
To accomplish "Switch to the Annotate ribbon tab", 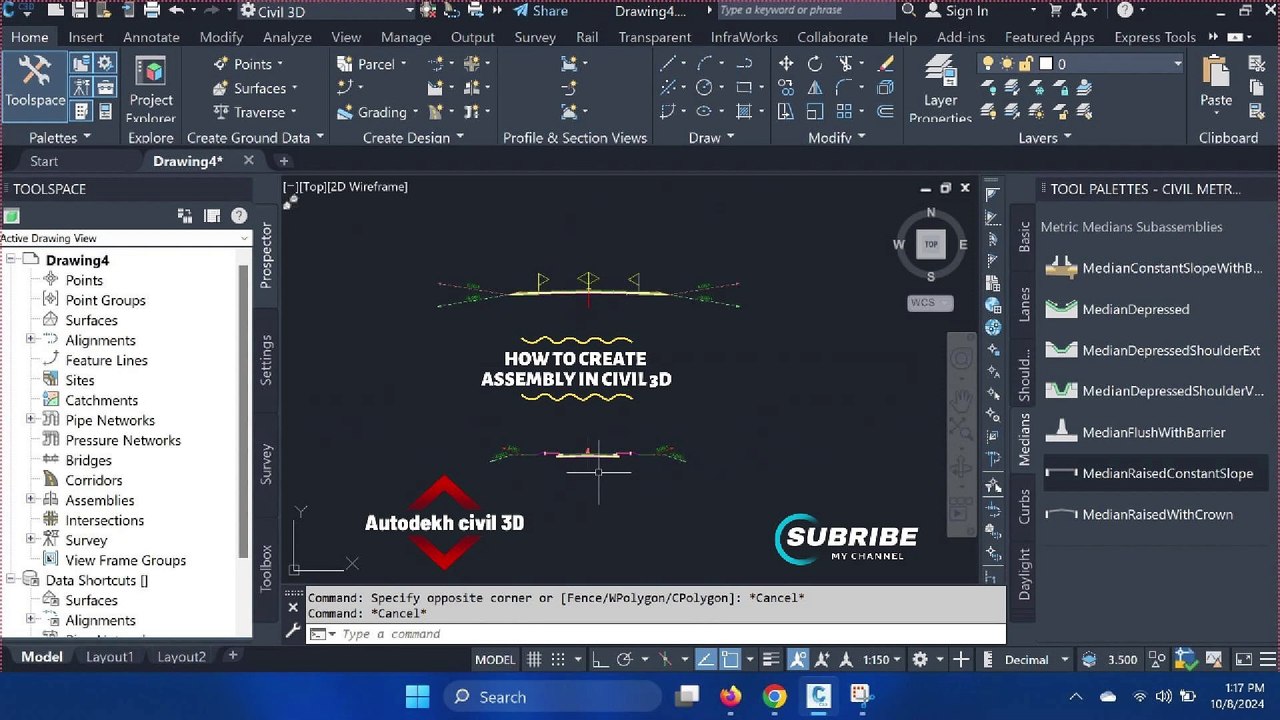I will coord(151,37).
